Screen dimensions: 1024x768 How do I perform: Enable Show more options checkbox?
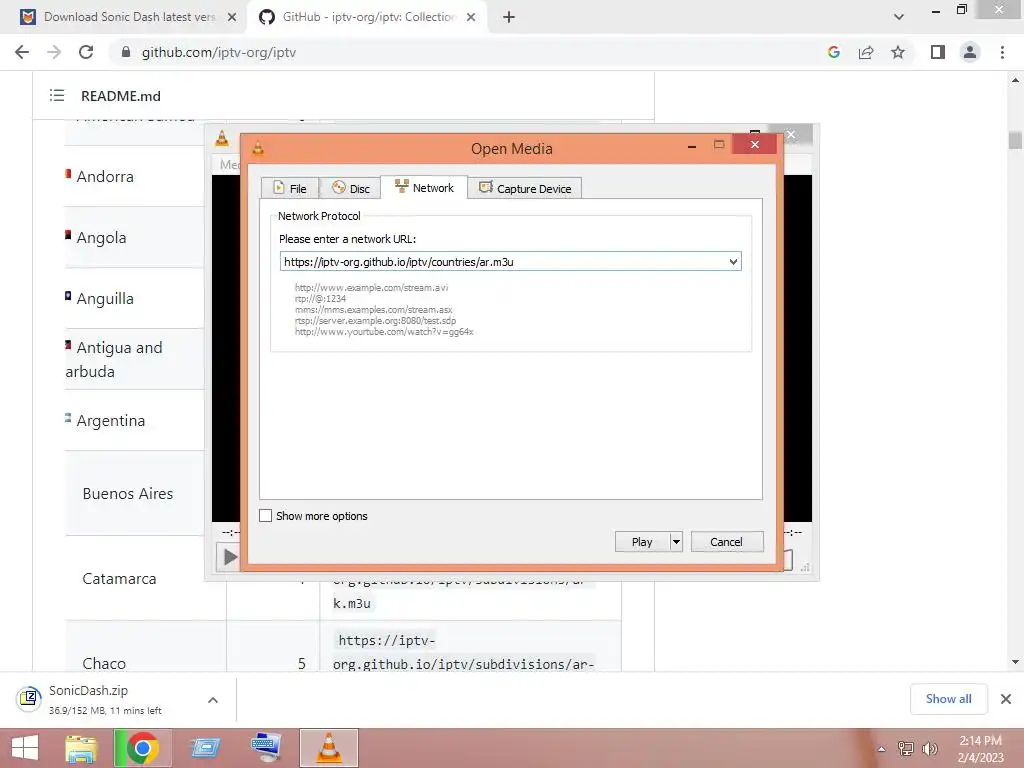(x=265, y=516)
